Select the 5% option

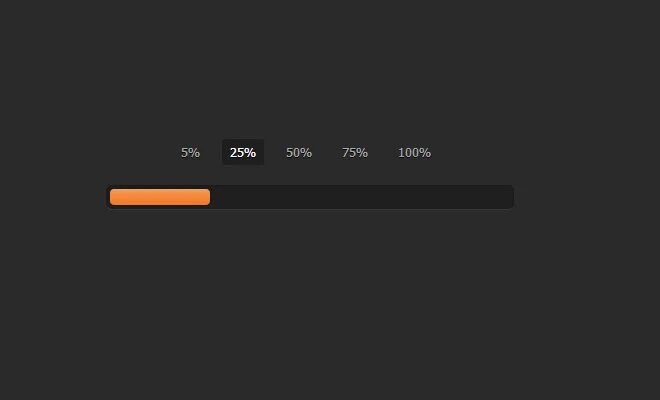(190, 152)
